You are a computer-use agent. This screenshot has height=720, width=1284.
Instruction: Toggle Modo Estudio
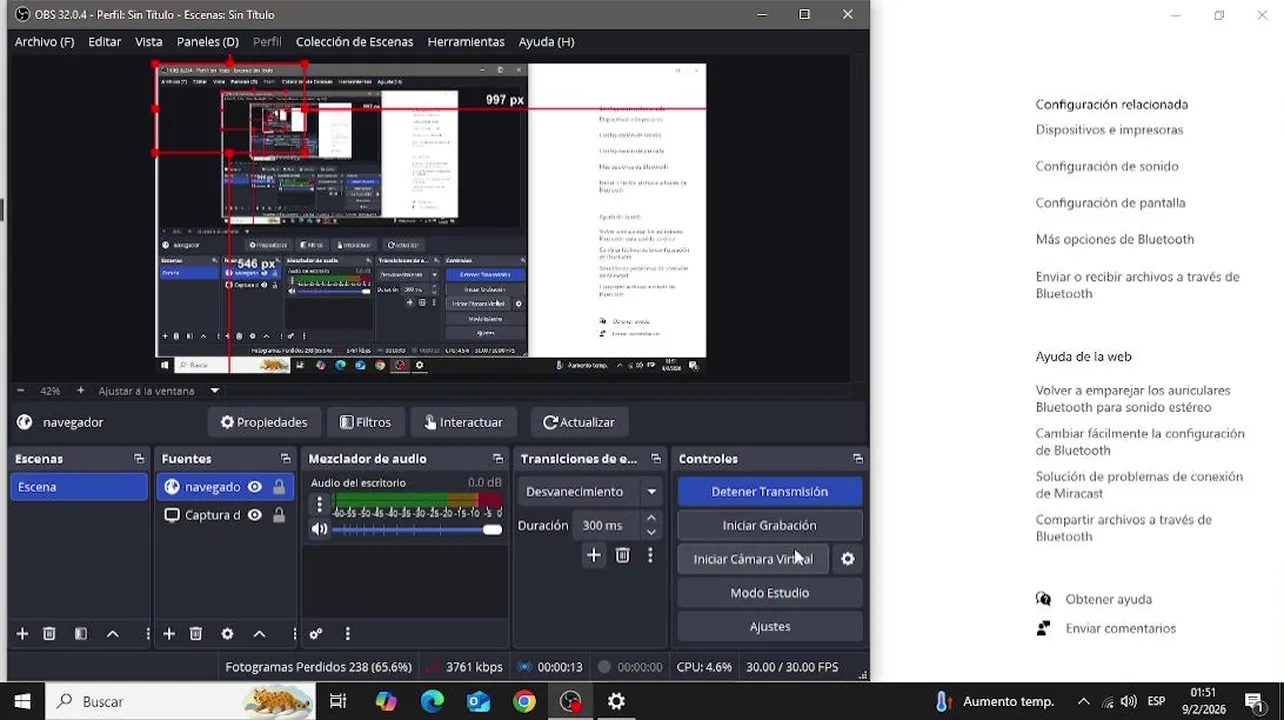pyautogui.click(x=769, y=593)
